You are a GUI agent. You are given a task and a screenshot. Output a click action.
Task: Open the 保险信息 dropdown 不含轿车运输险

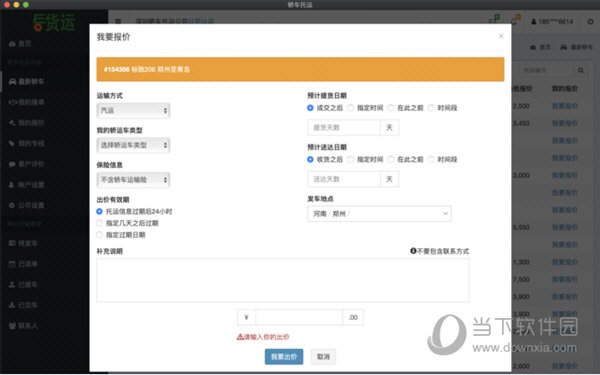133,180
